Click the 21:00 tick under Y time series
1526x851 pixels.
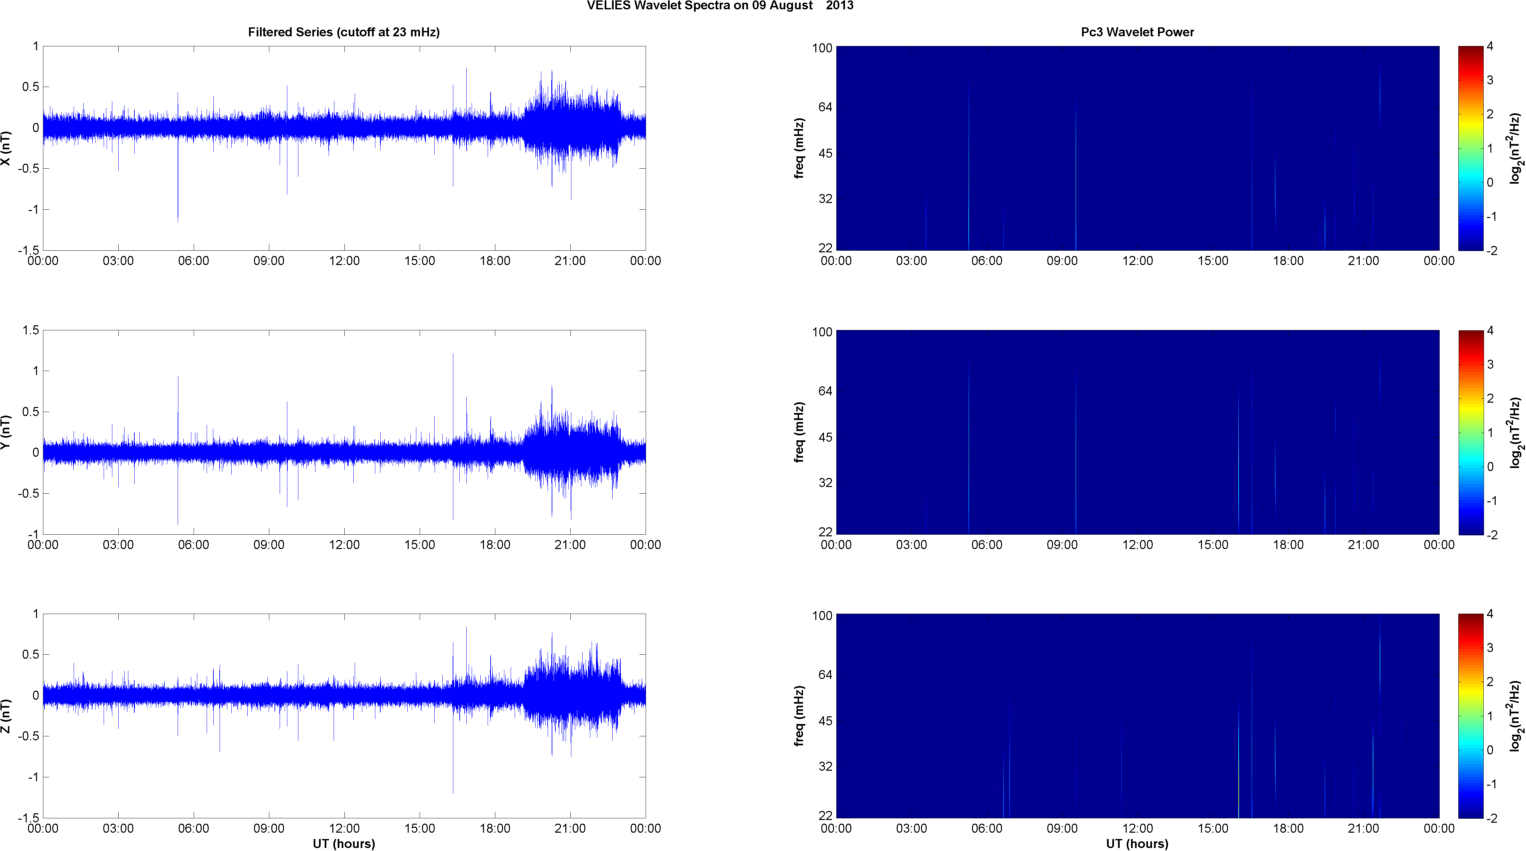570,545
